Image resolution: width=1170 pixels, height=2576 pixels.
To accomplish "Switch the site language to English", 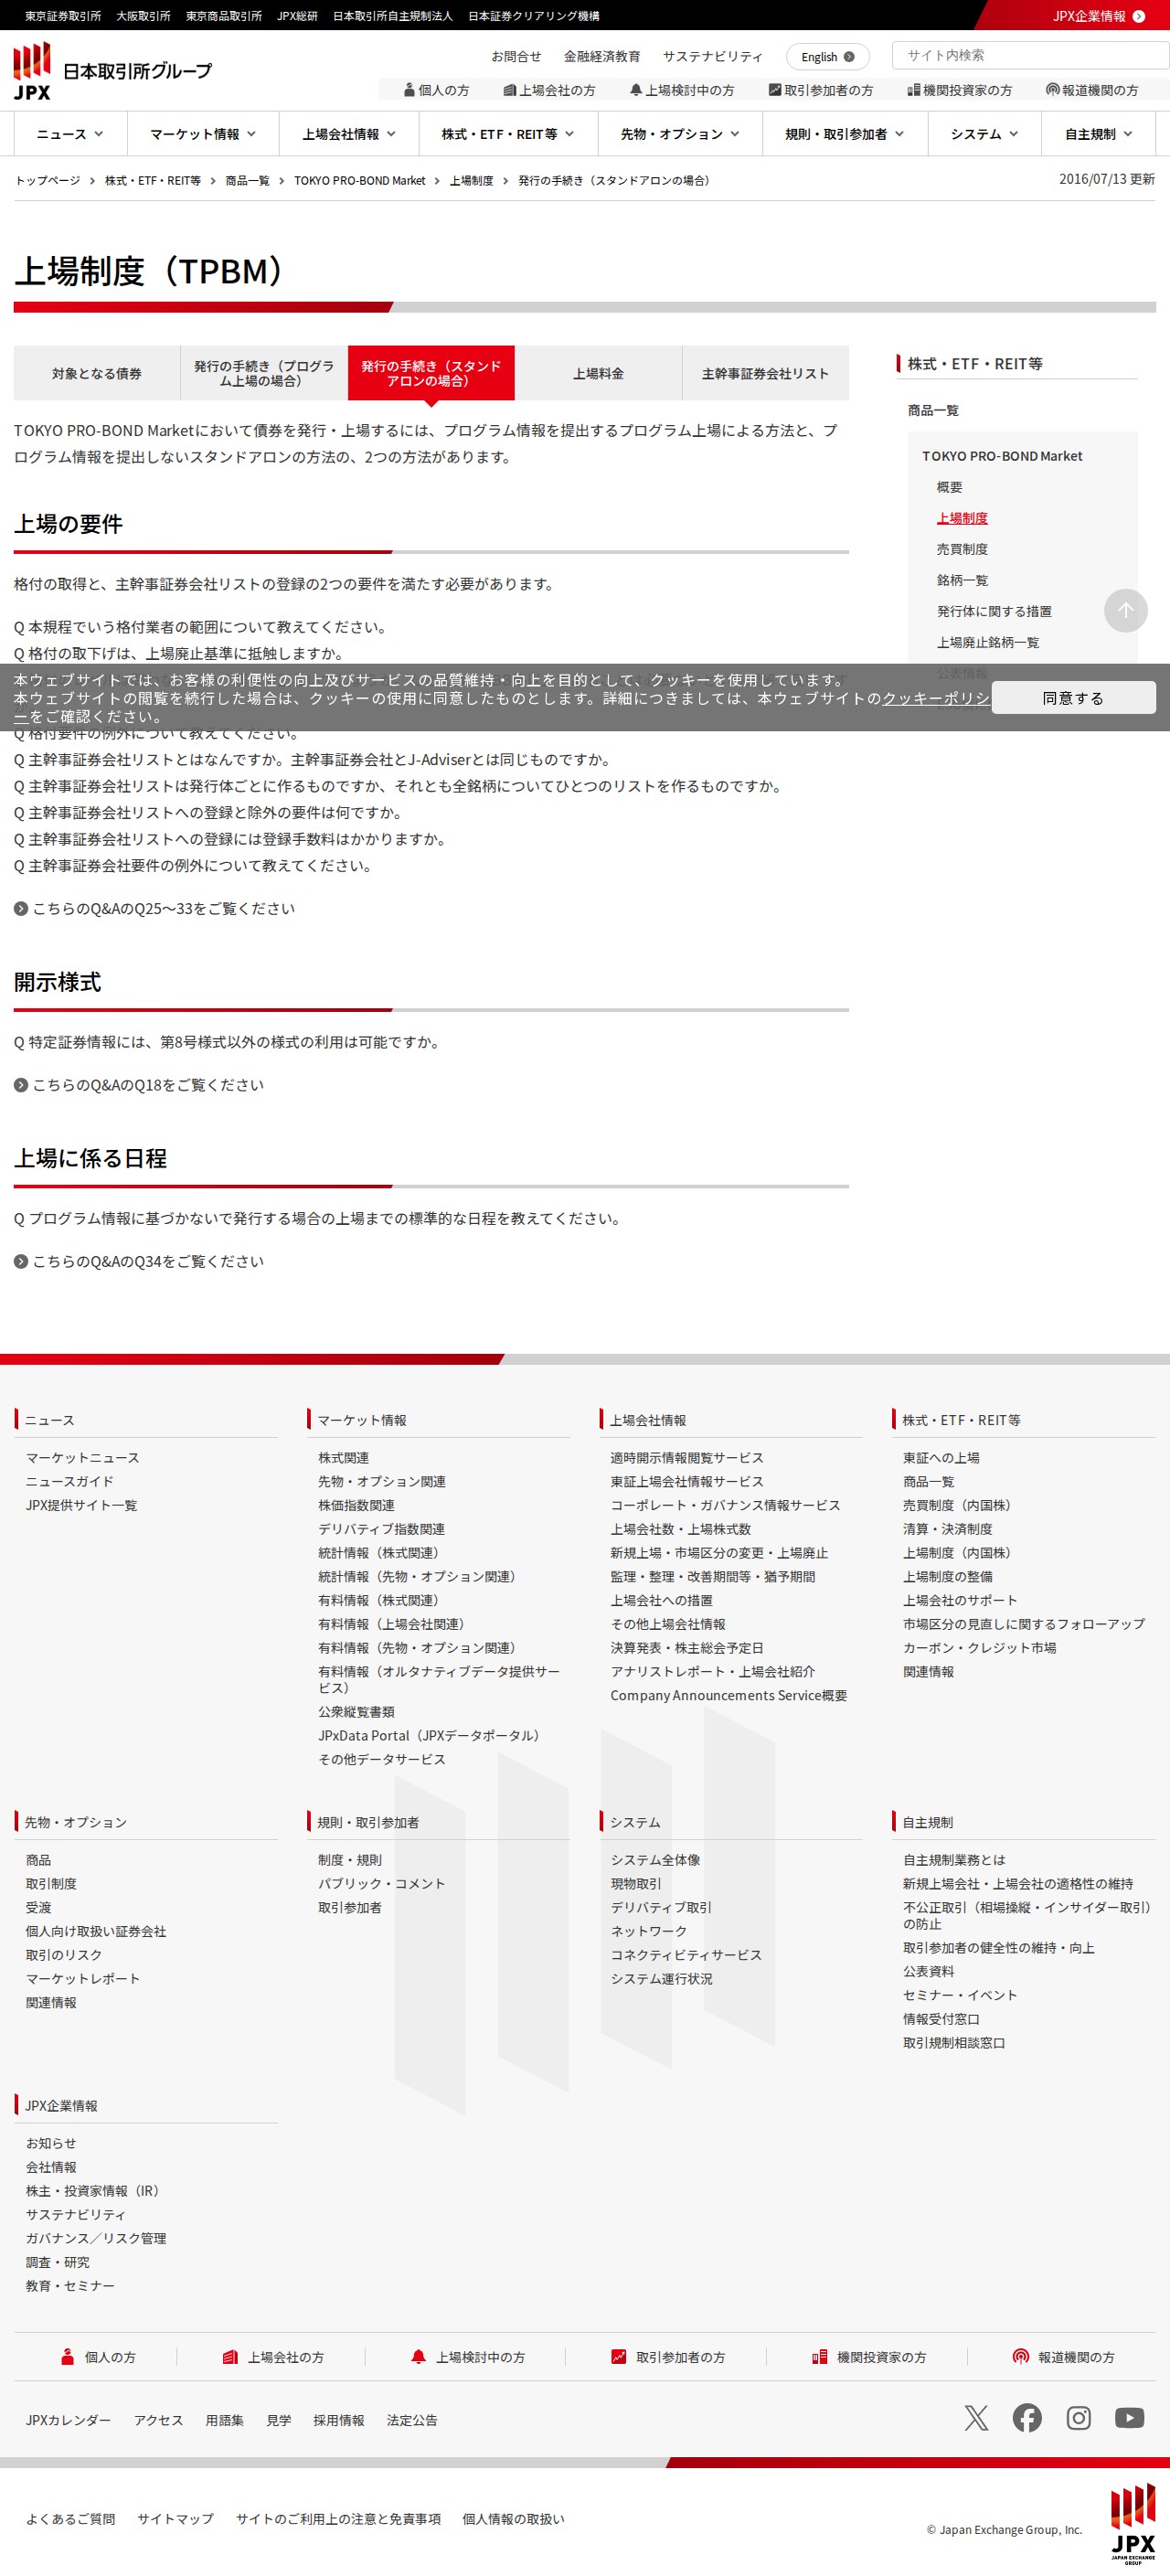I will pos(827,57).
